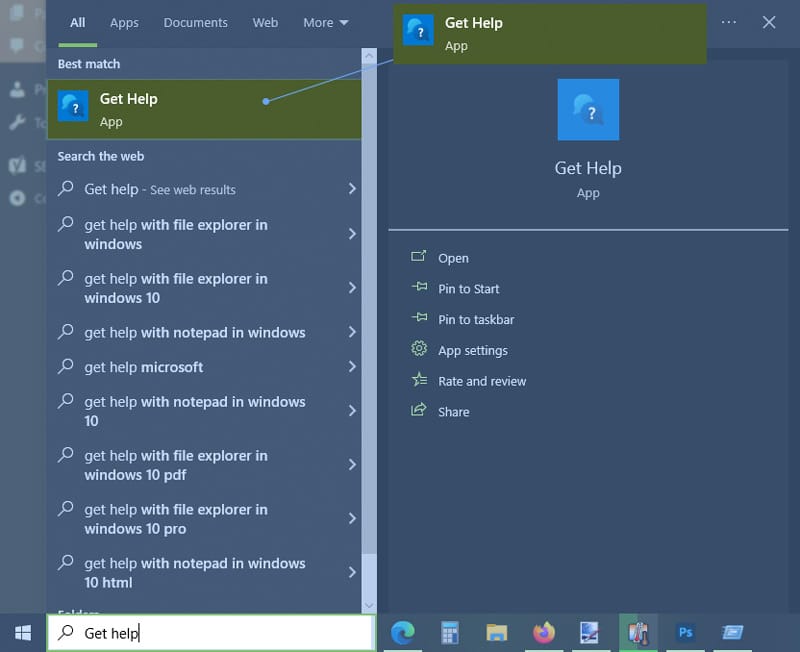Expand 'get help with notepad in windows' chevron
Image resolution: width=800 pixels, height=652 pixels.
(352, 332)
